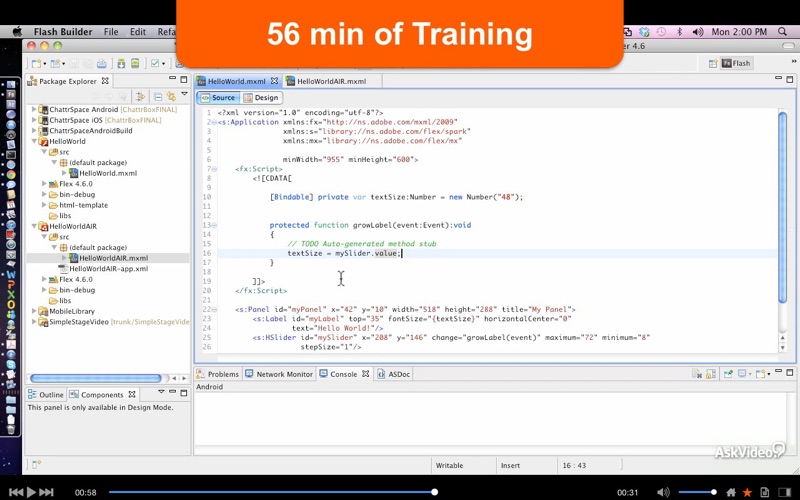Collapse the HelloWorld project
The height and width of the screenshot is (500, 800).
34,141
